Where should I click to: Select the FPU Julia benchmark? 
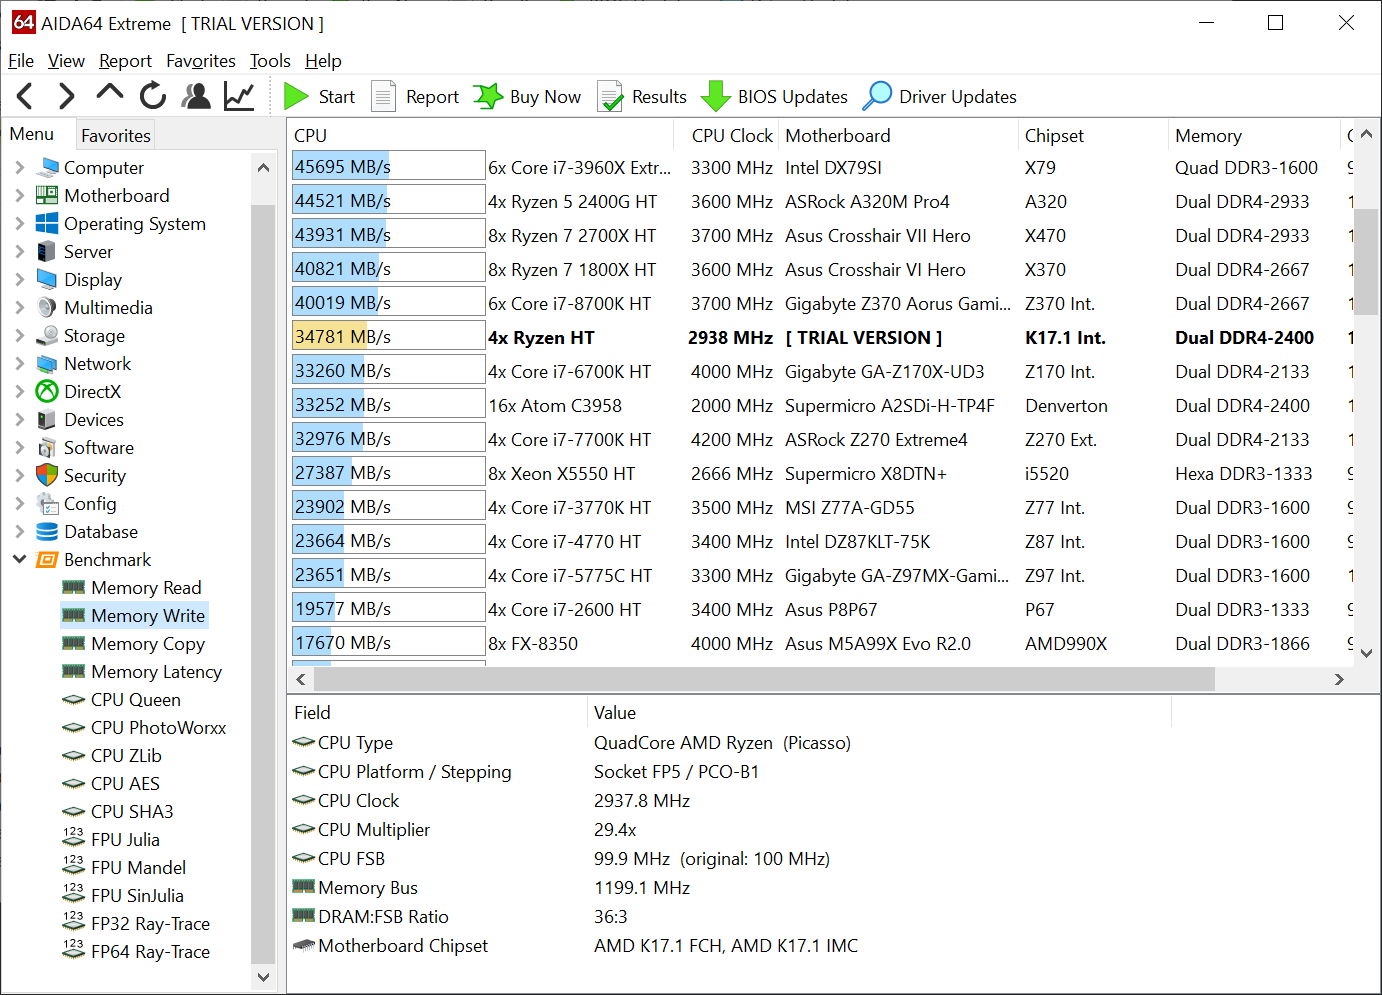(125, 840)
